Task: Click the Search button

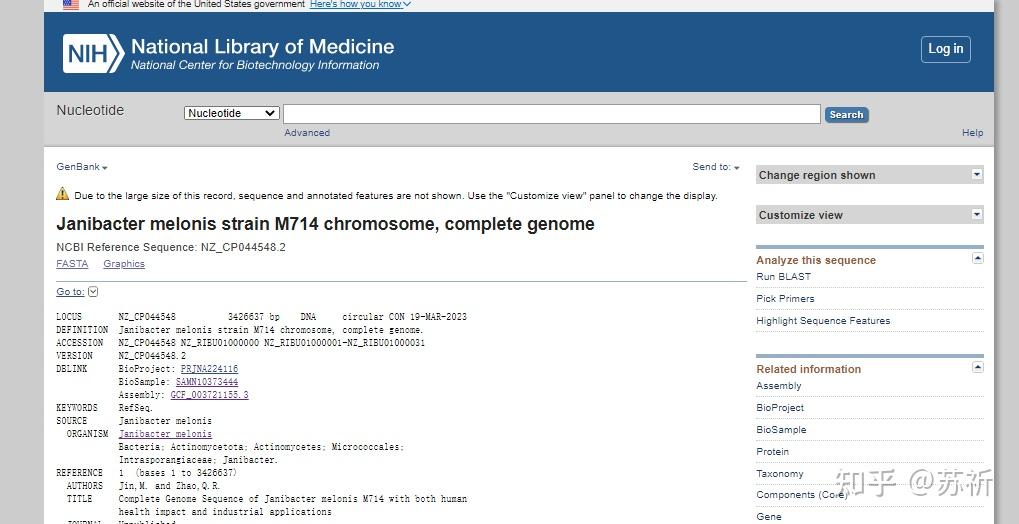Action: (846, 115)
